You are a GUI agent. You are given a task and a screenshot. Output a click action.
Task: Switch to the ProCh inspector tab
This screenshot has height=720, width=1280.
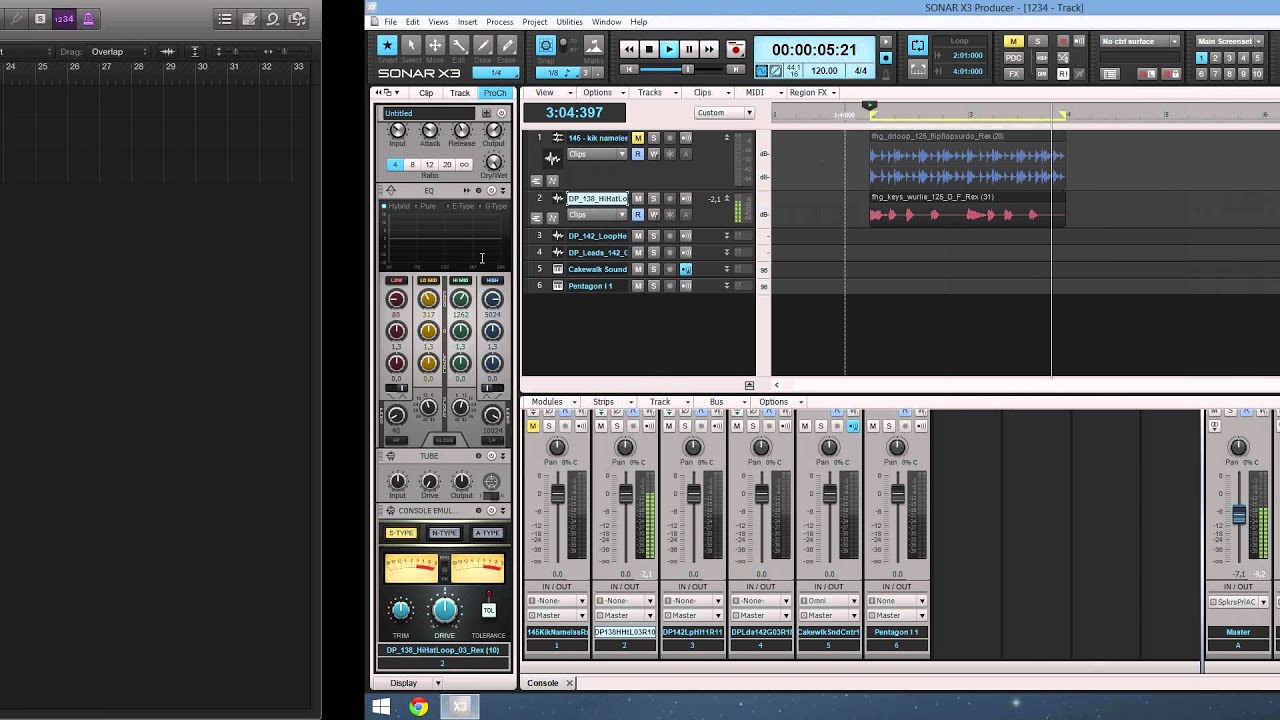coord(495,93)
